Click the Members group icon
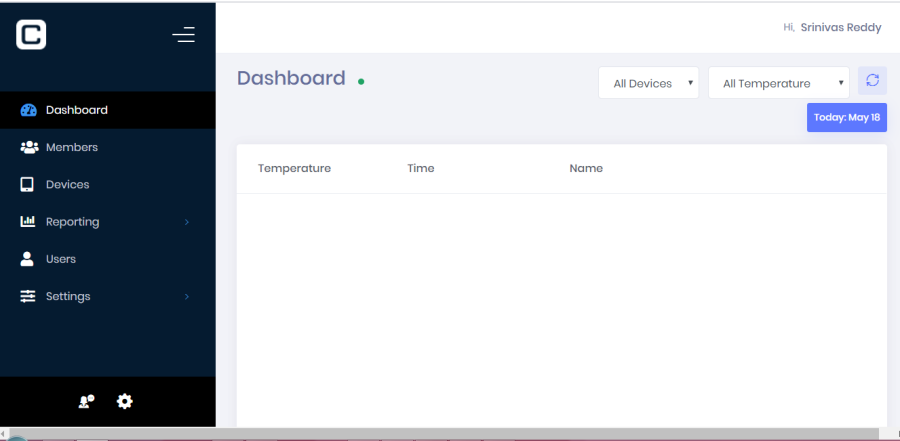The height and width of the screenshot is (441, 900). tap(29, 148)
